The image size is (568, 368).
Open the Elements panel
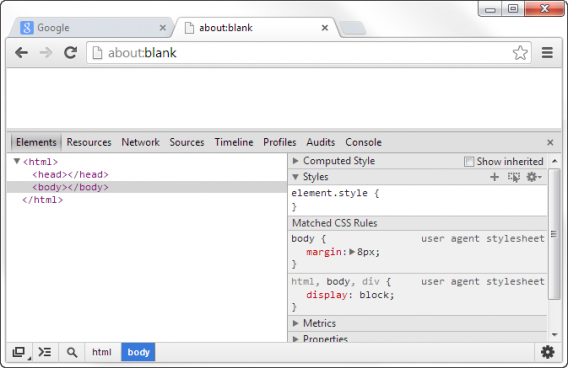coord(36,142)
